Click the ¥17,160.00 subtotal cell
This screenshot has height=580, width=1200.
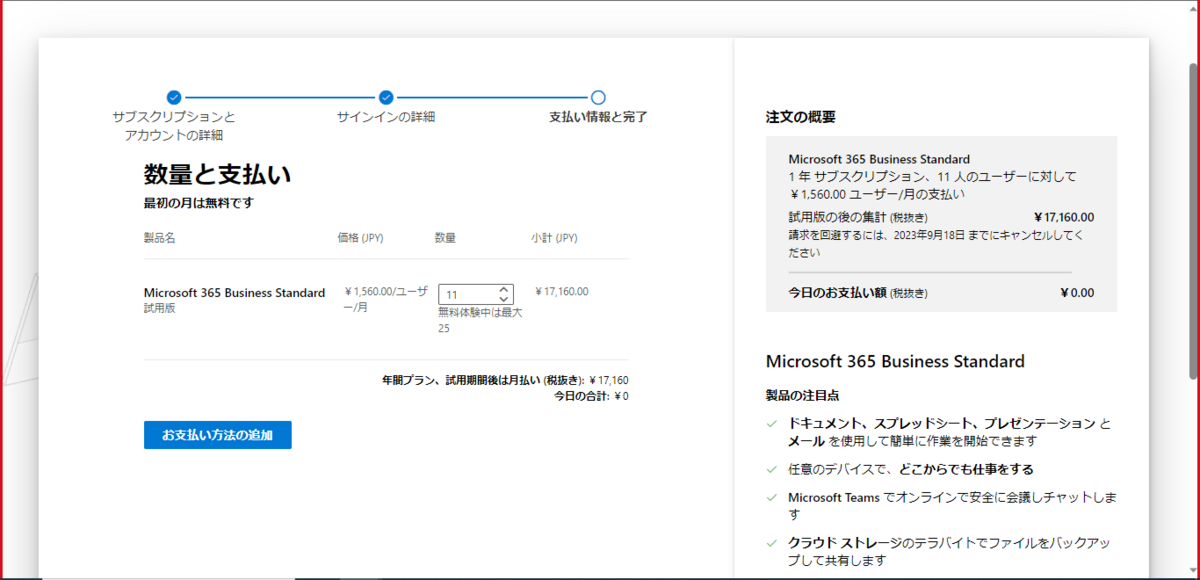coord(562,292)
